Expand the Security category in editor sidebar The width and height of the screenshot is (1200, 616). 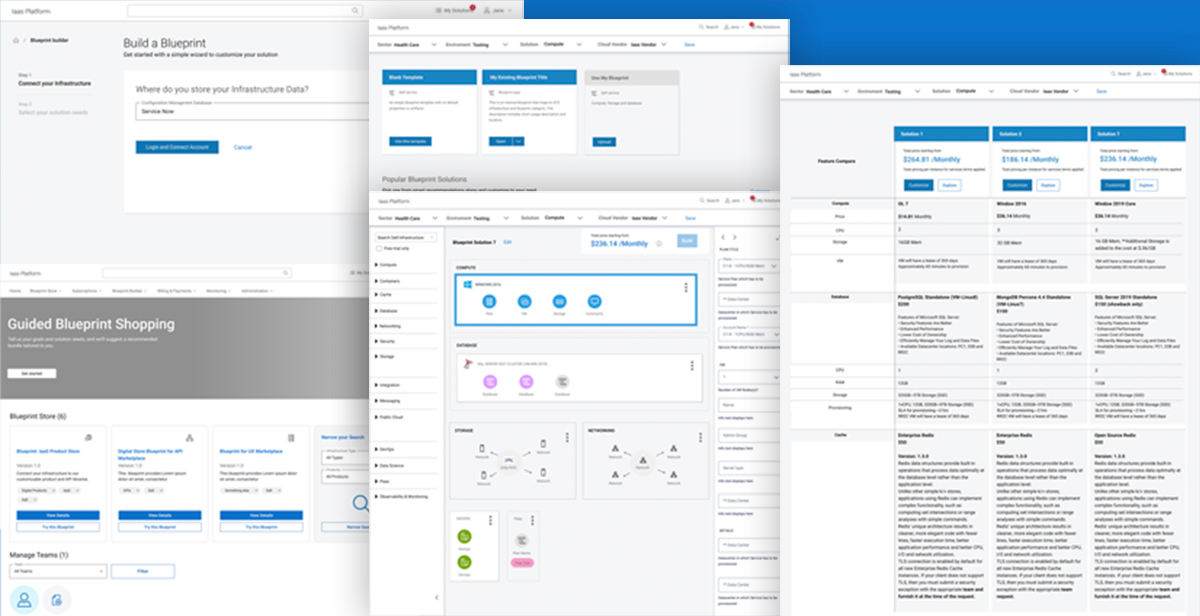387,341
